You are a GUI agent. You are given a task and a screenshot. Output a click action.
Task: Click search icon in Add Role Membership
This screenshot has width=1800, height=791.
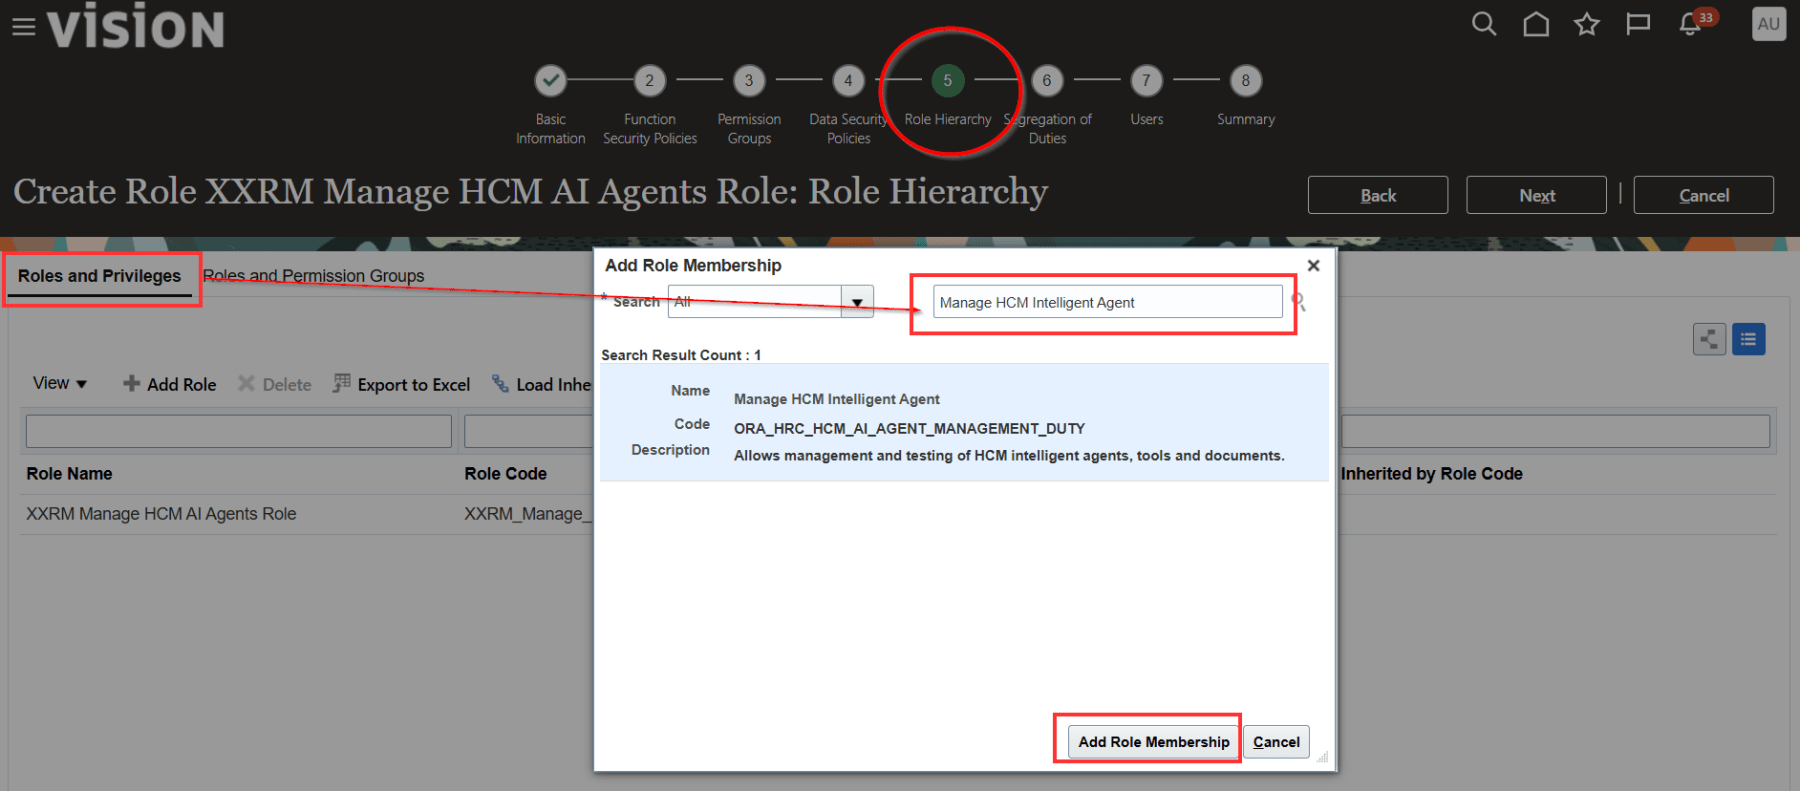coord(1299,302)
